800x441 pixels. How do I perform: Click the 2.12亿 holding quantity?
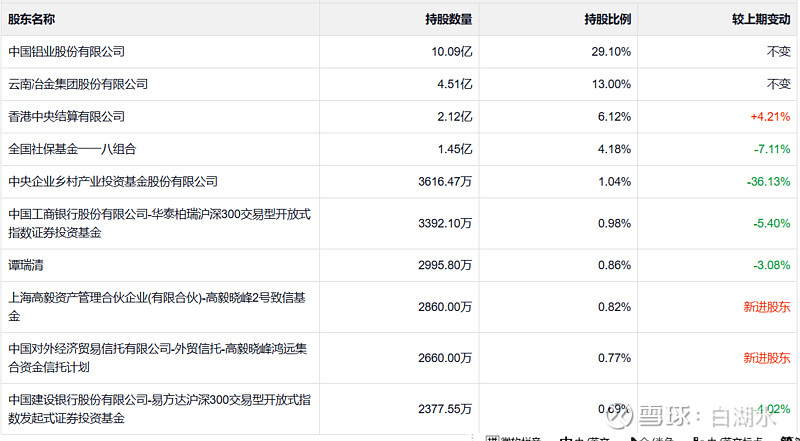pyautogui.click(x=455, y=116)
